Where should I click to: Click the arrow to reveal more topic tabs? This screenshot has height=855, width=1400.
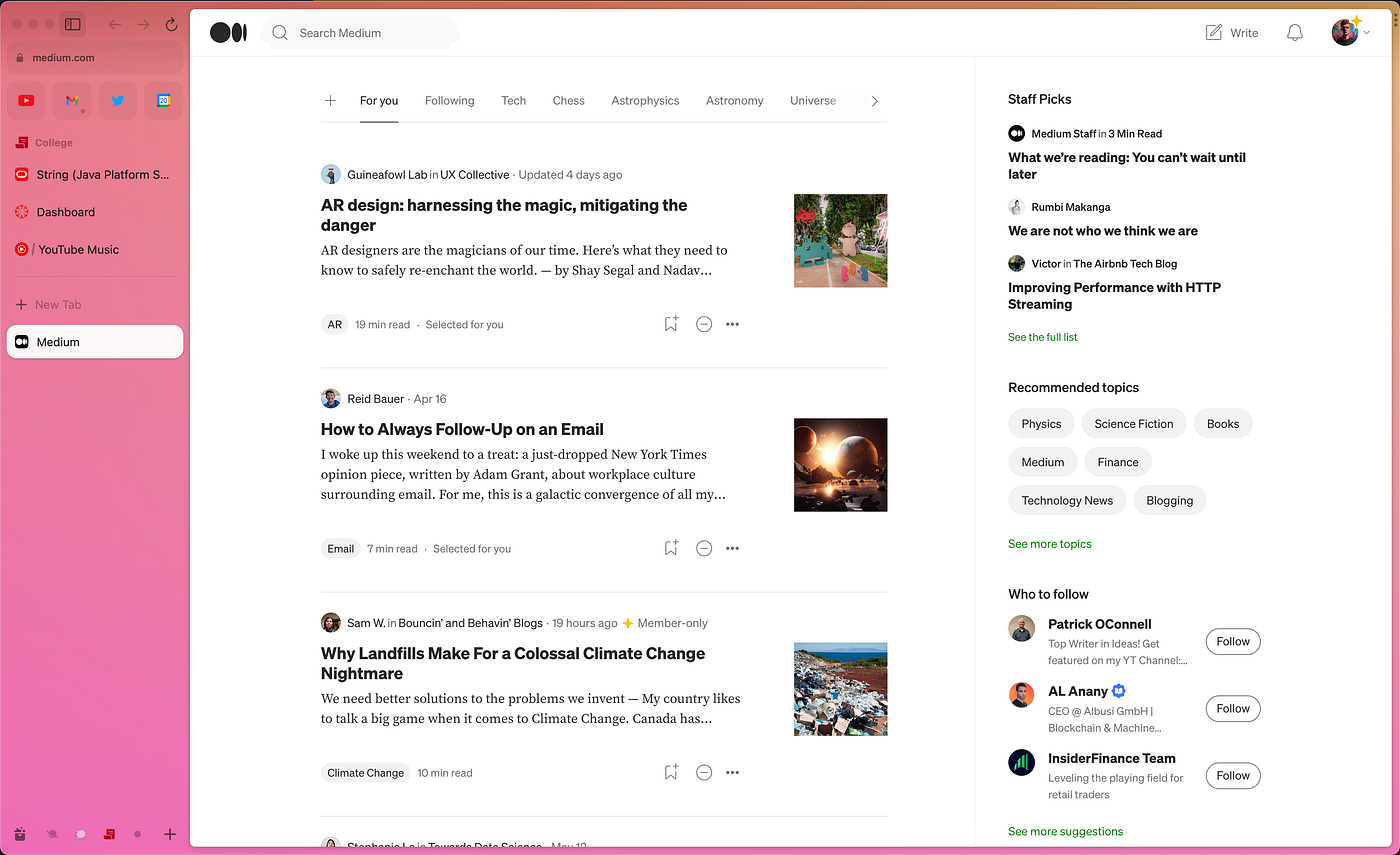(874, 100)
